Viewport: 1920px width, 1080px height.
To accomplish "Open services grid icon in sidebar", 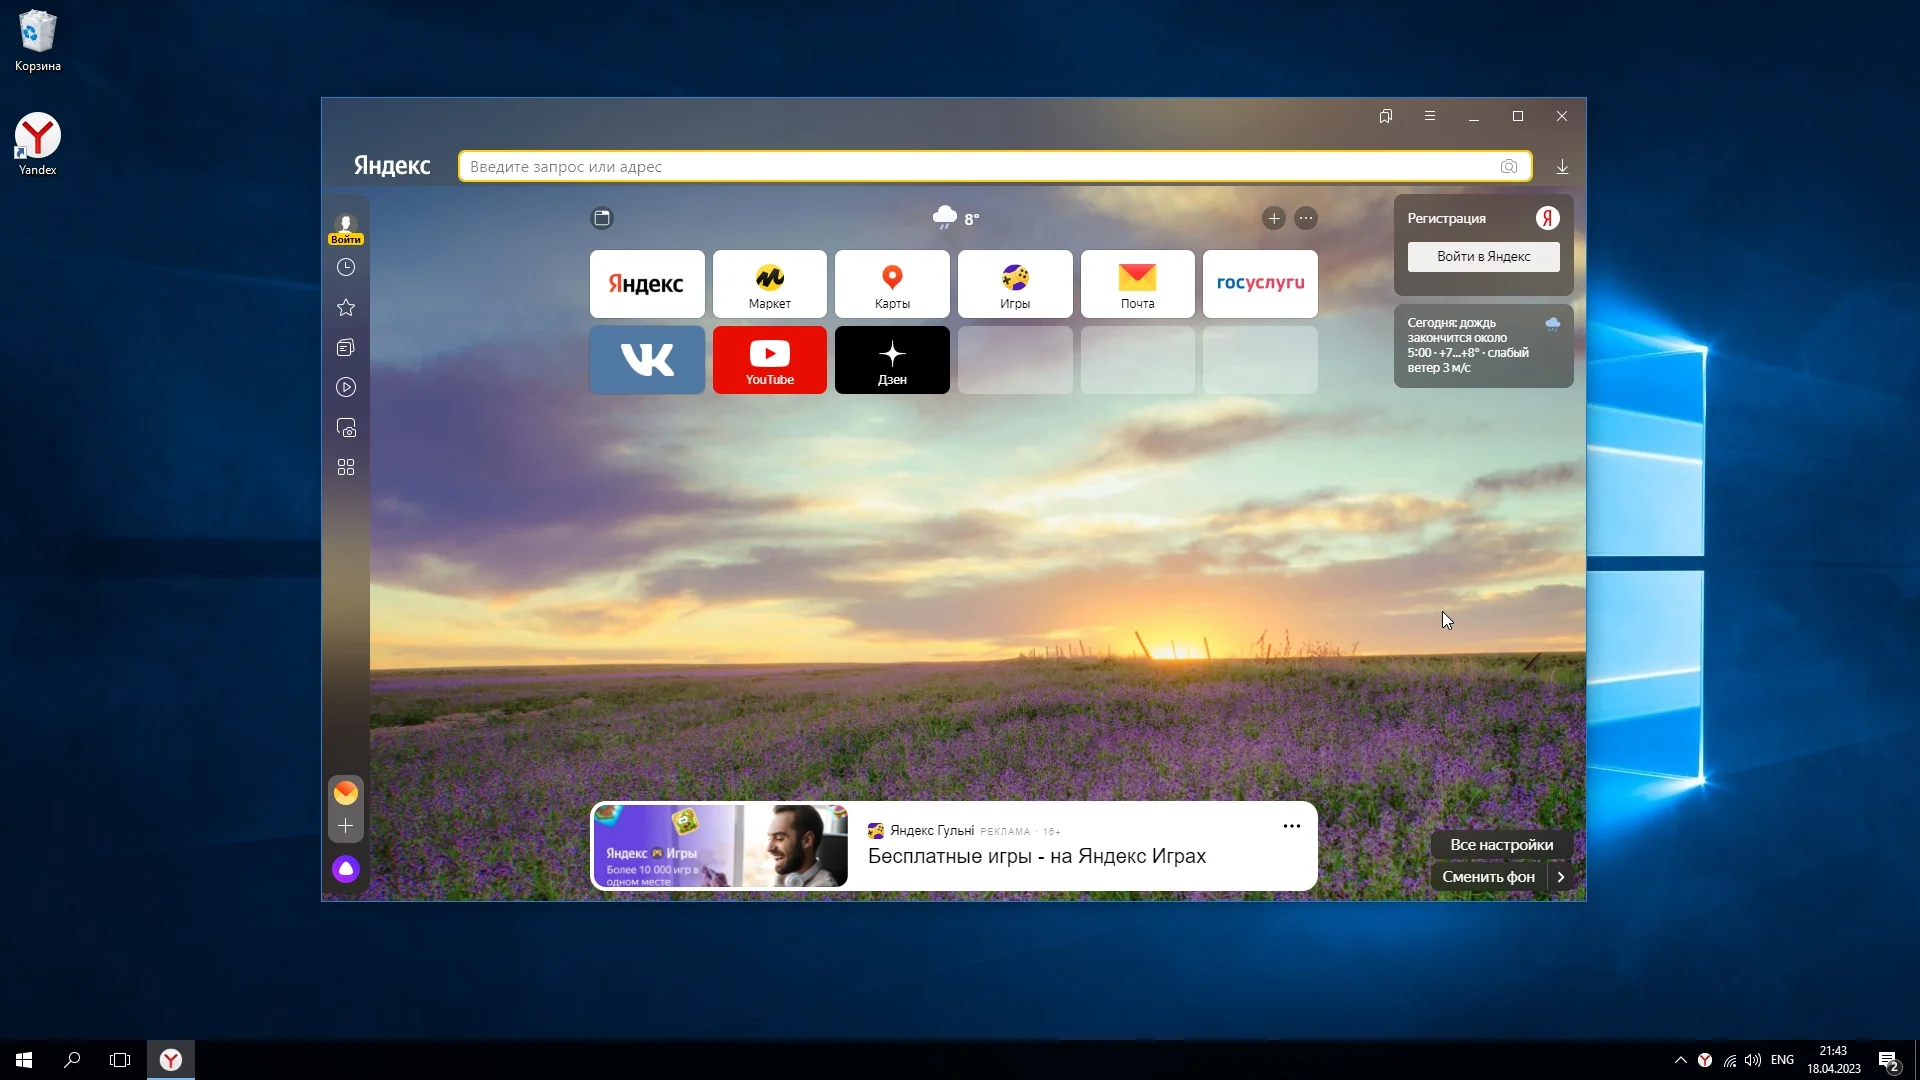I will pos(346,467).
